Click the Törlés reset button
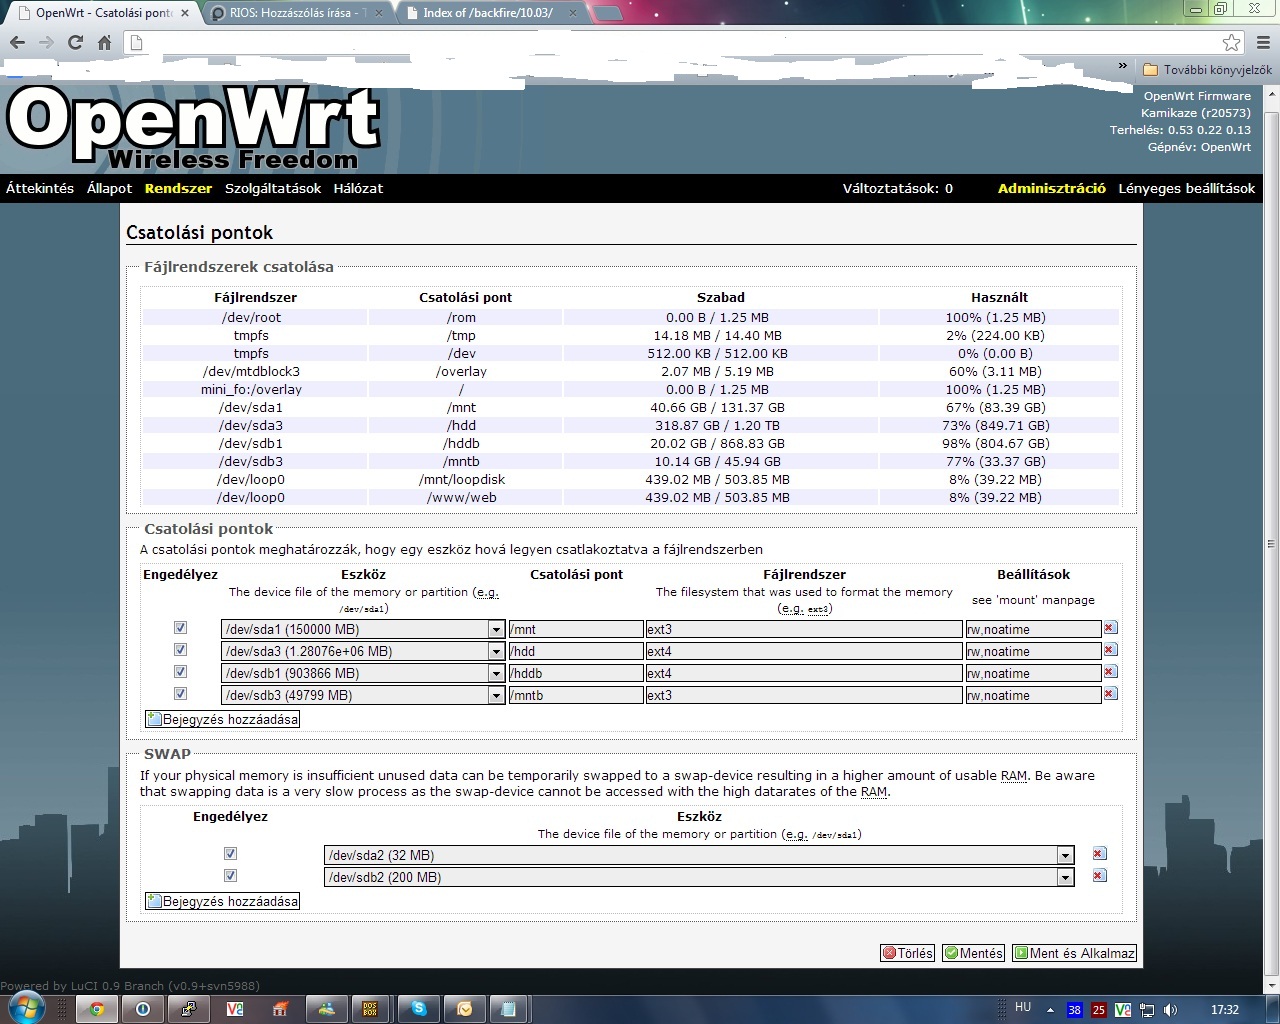Screen dimensions: 1280x1024 pyautogui.click(x=907, y=953)
